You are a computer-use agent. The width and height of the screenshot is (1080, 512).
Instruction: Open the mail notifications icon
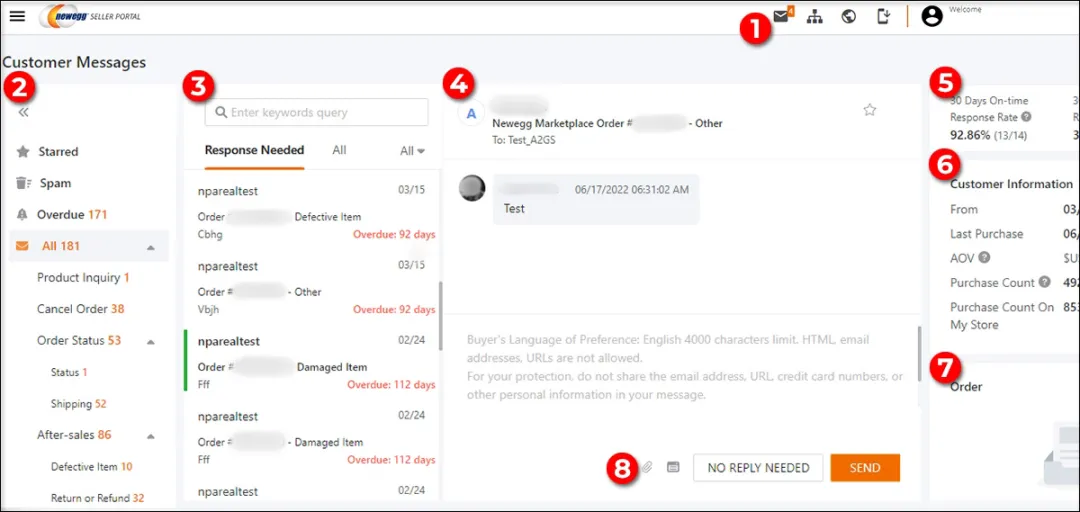tap(781, 16)
